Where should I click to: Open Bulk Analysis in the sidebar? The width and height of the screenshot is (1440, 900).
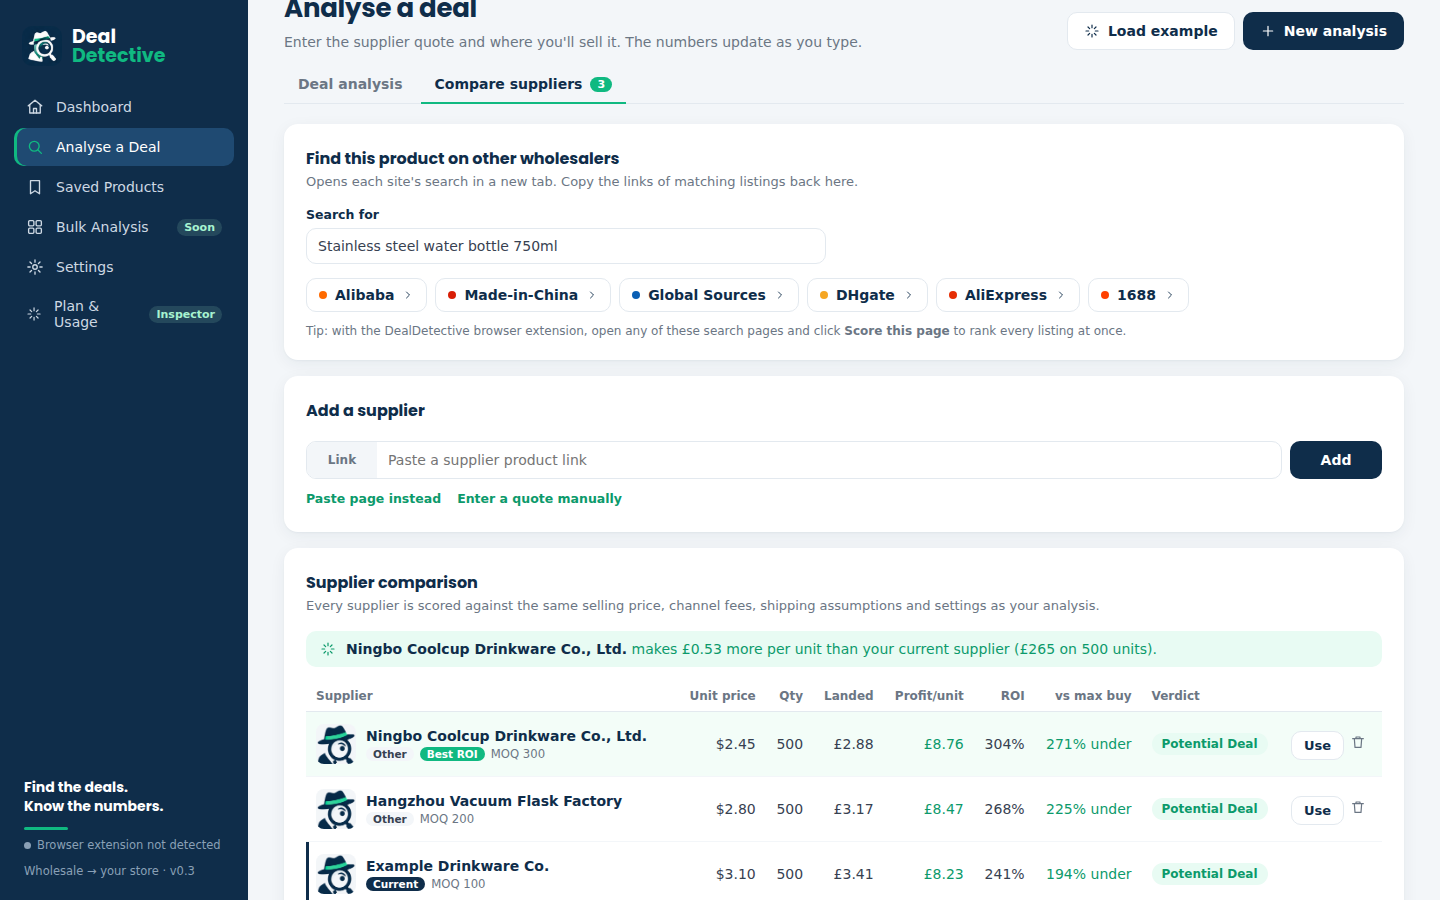124,227
